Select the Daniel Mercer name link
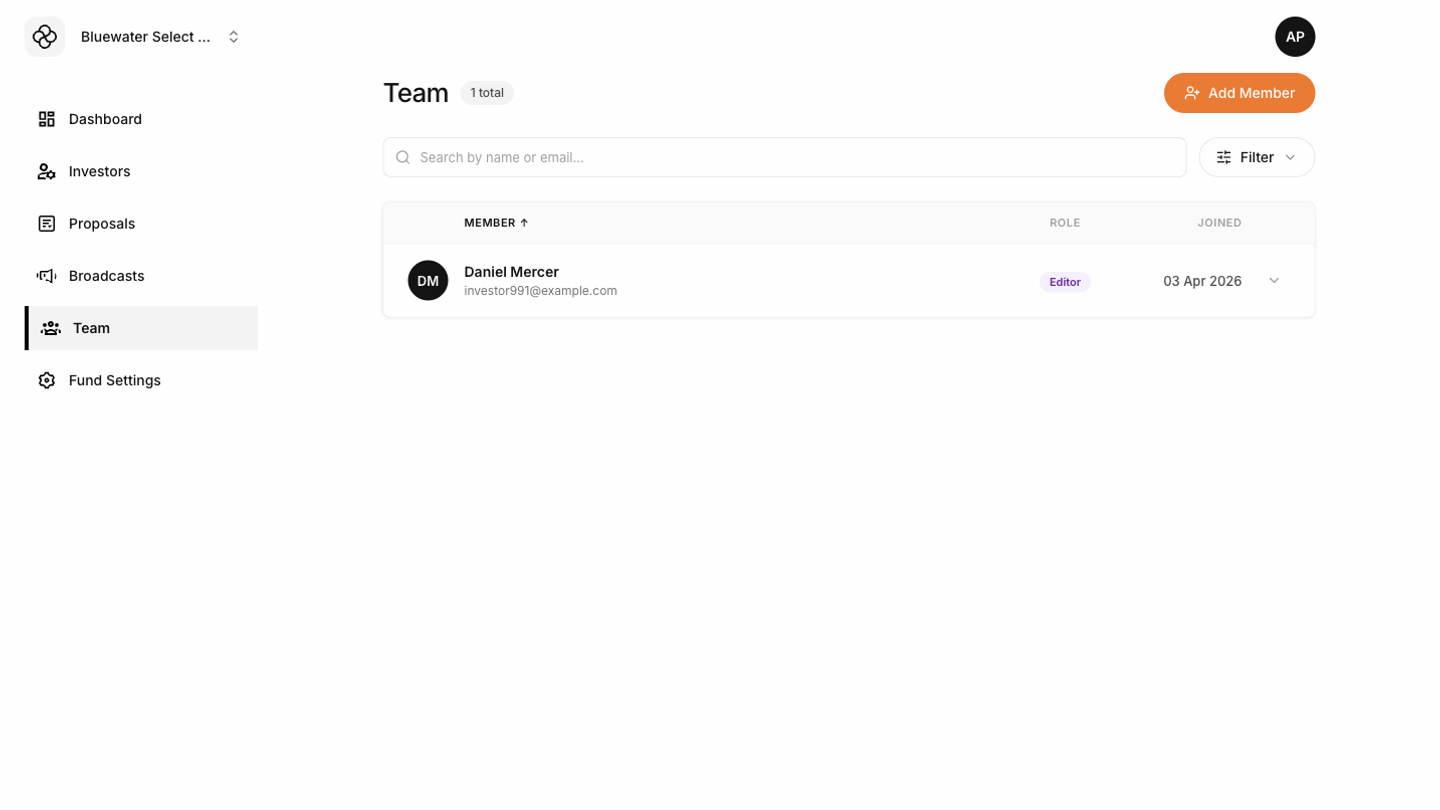This screenshot has height=810, width=1440. click(x=511, y=272)
